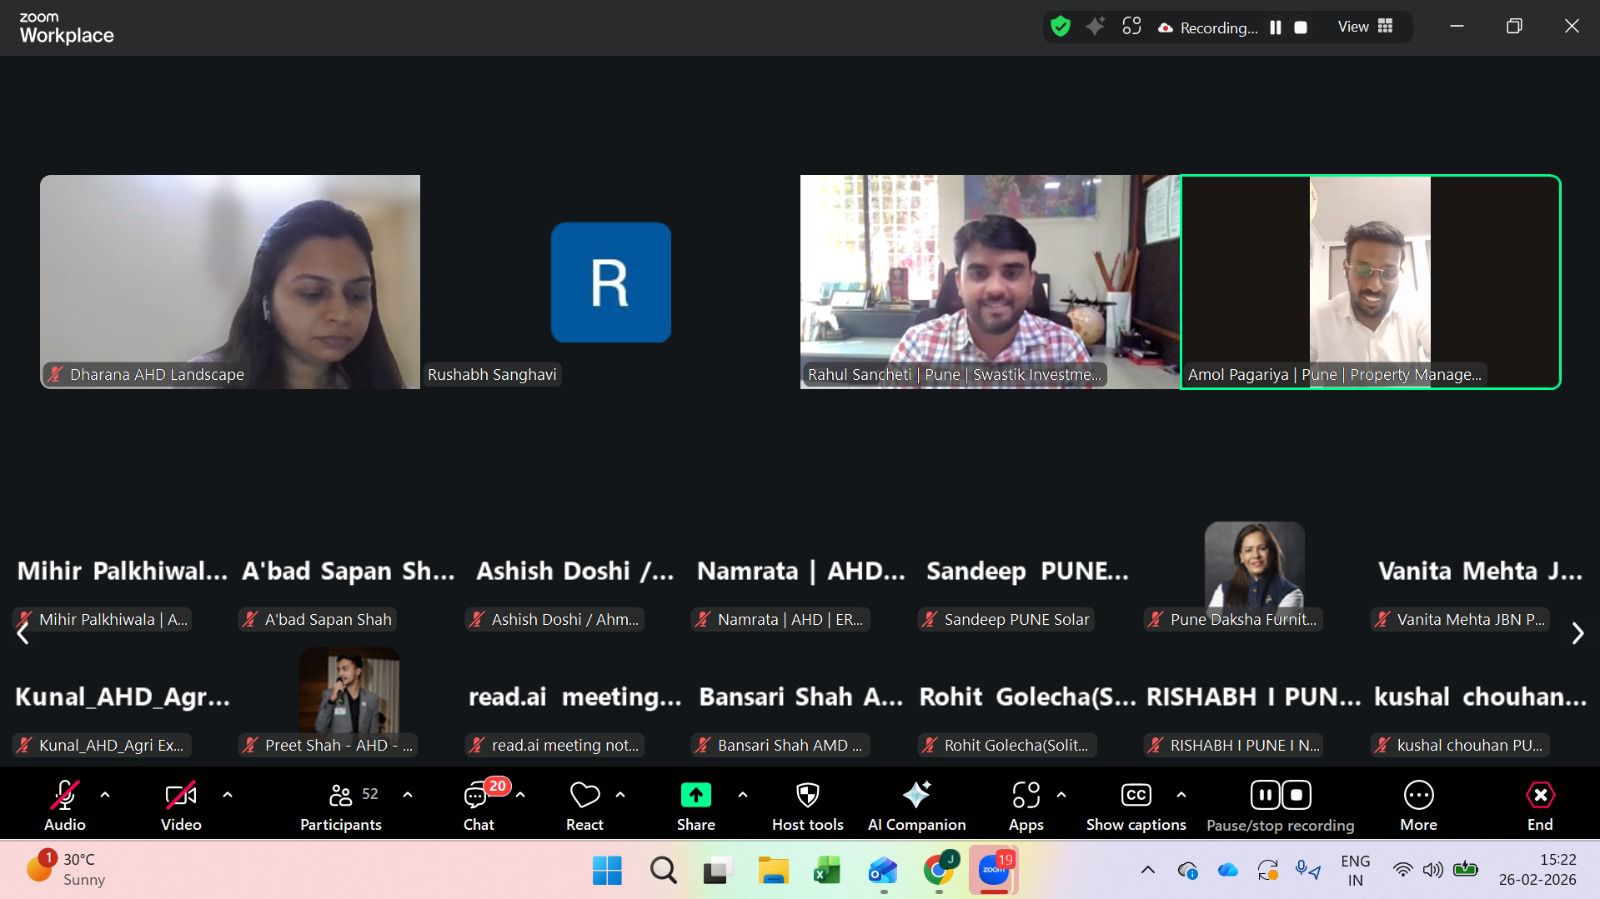1600x899 pixels.
Task: Open the View layout menu
Action: (1365, 27)
